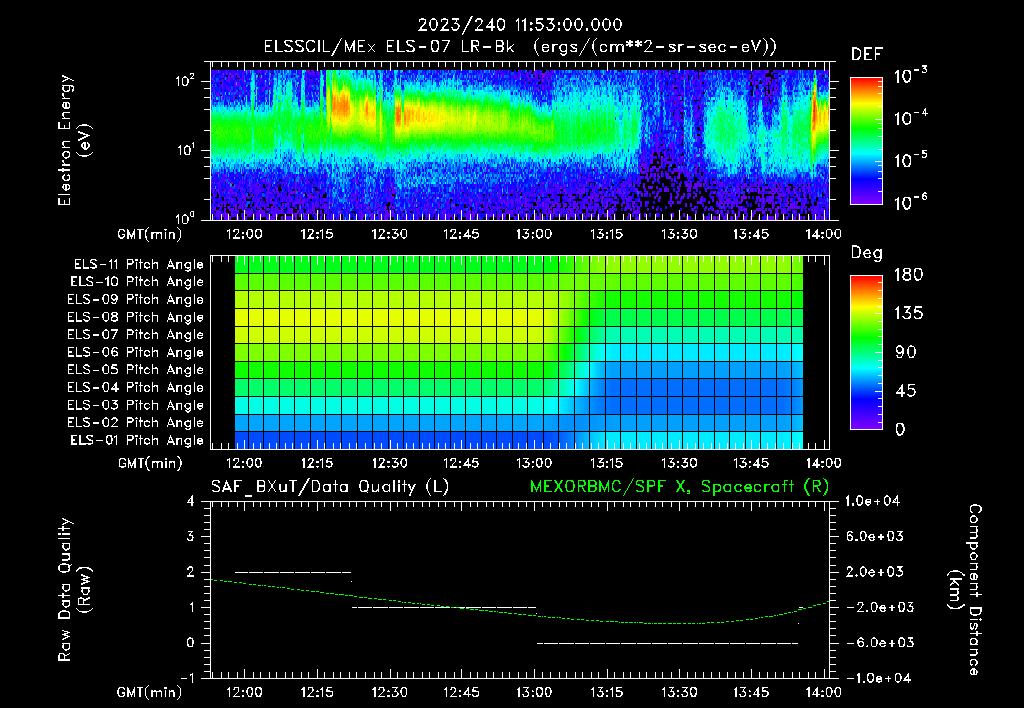Click the Raw Data Quality (Raw) axis label

click(x=74, y=590)
